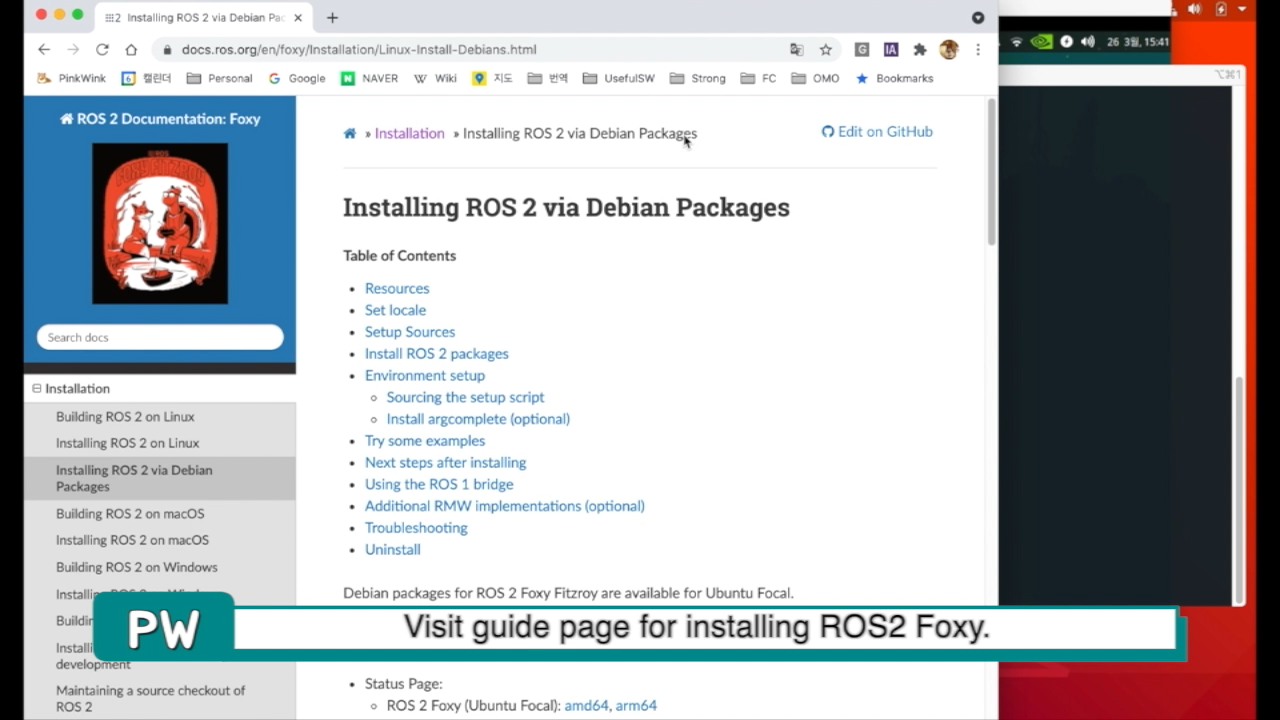Image resolution: width=1280 pixels, height=720 pixels.
Task: Jump to Additional RMW implementations (optional)
Action: point(505,506)
